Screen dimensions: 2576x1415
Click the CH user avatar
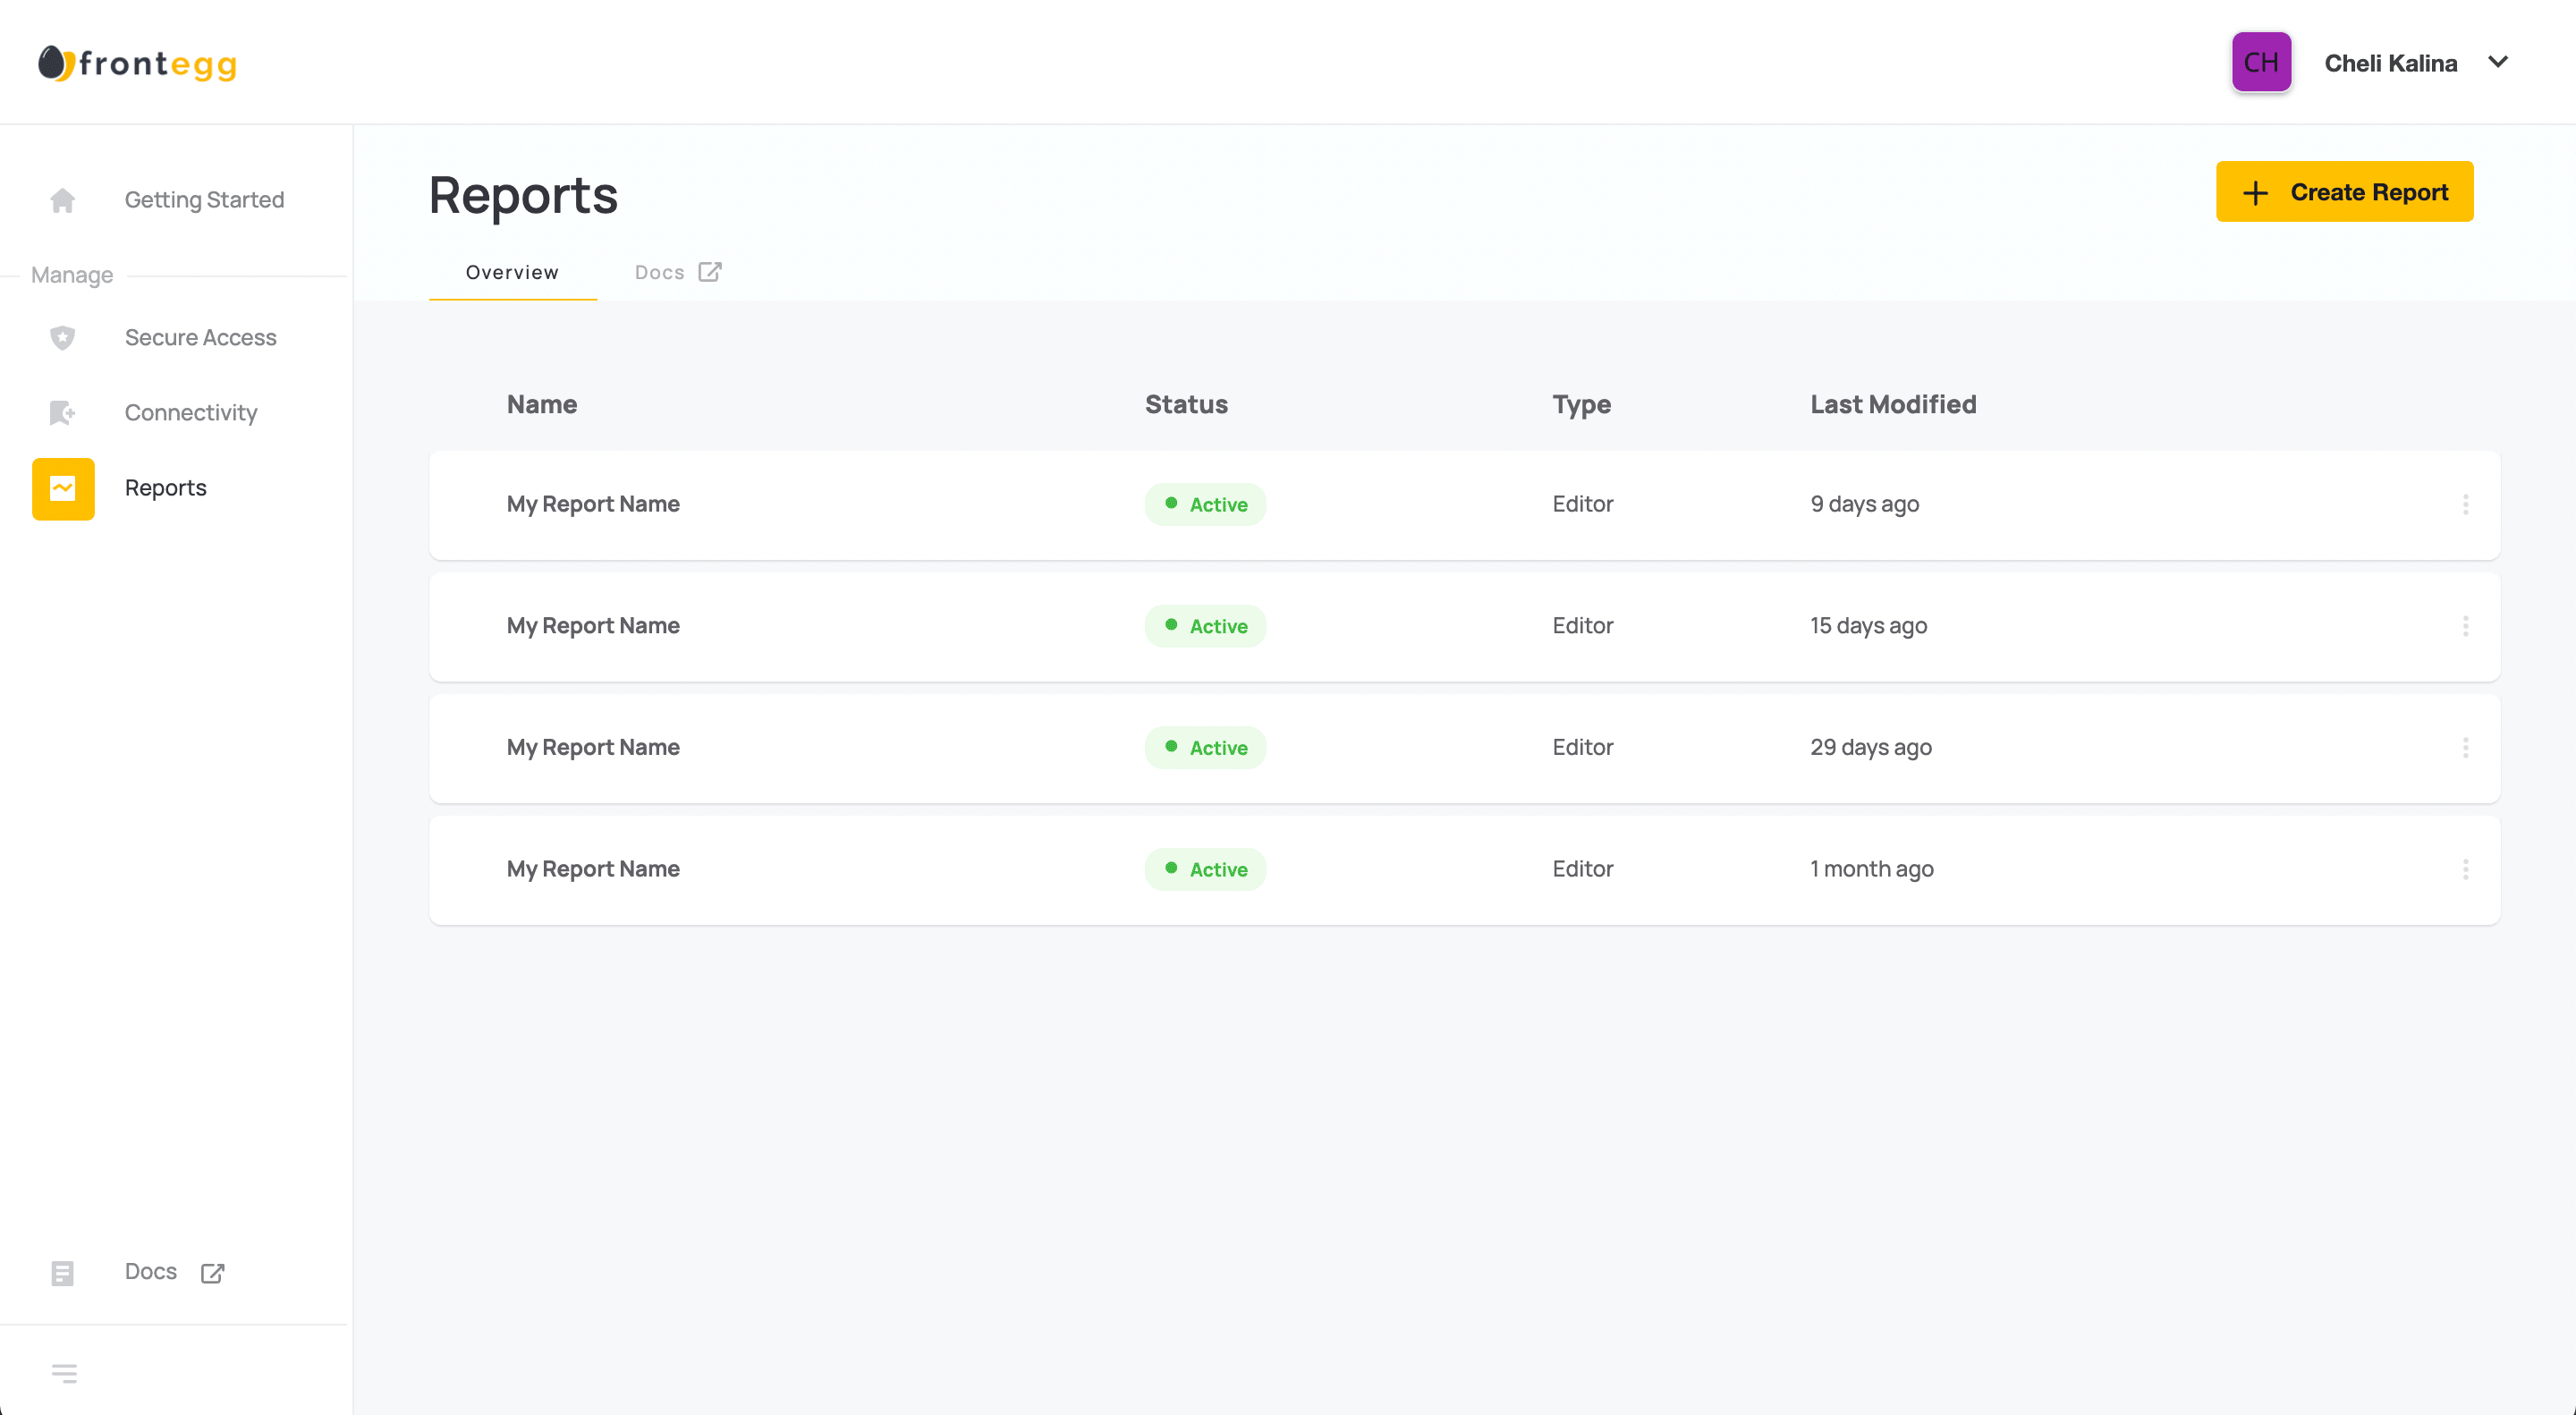point(2261,62)
